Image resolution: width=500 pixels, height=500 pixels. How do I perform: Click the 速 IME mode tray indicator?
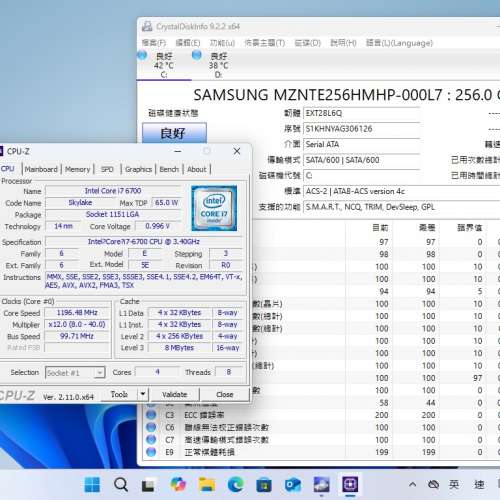(479, 484)
